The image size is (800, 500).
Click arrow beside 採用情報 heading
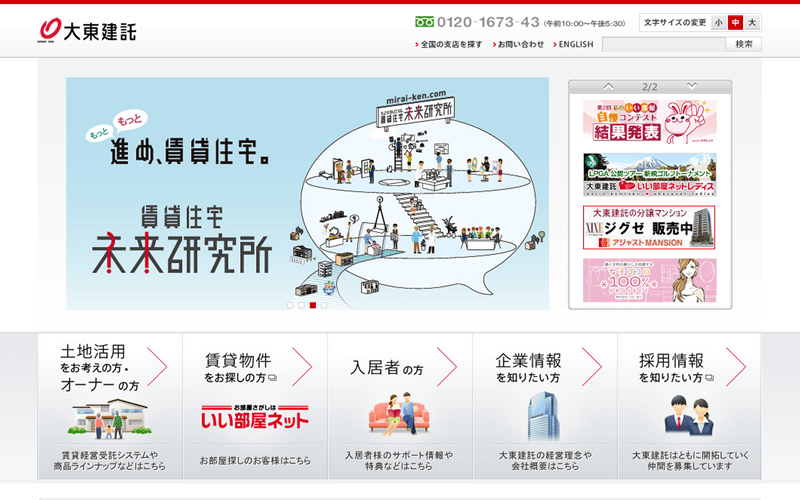tap(736, 366)
